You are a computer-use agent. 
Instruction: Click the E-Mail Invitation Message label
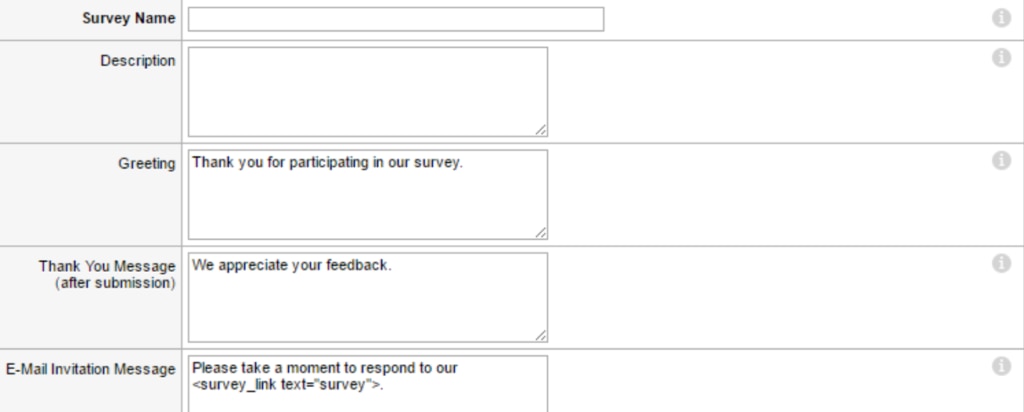(x=91, y=370)
